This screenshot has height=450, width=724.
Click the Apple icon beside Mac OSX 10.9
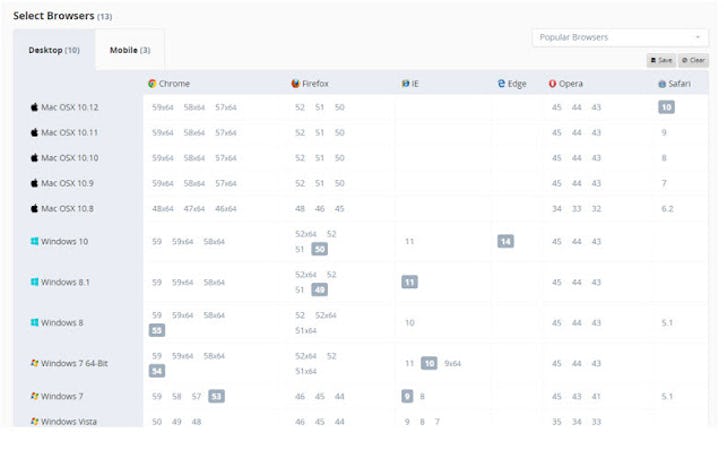pos(34,183)
